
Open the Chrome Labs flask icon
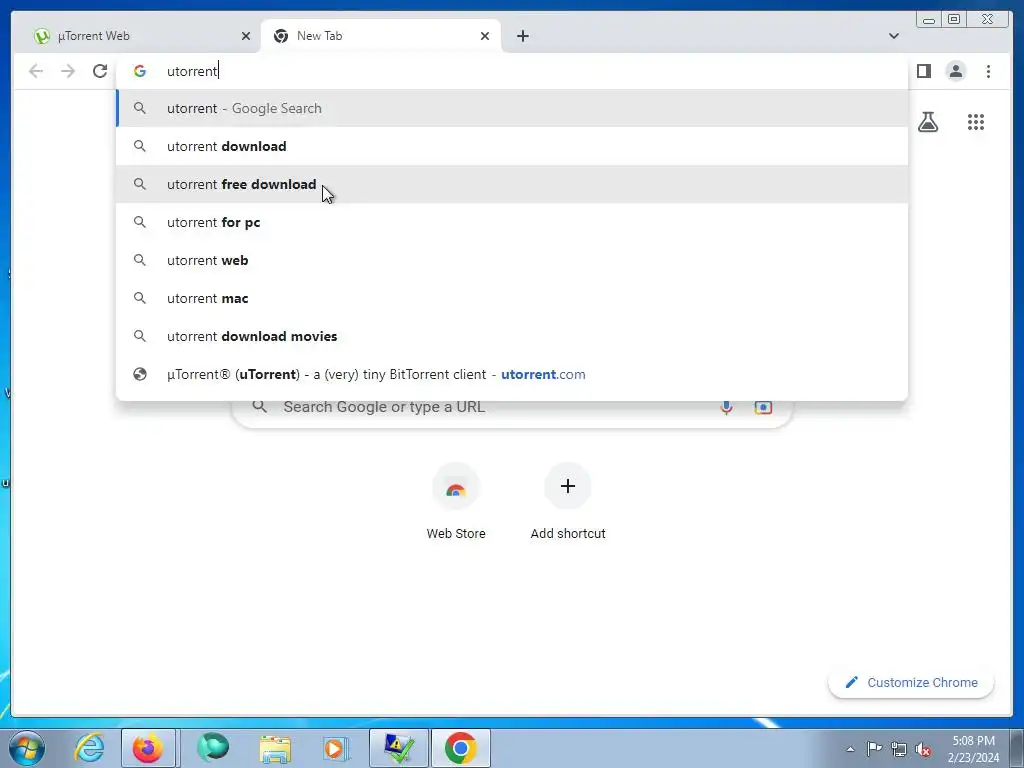pos(927,121)
